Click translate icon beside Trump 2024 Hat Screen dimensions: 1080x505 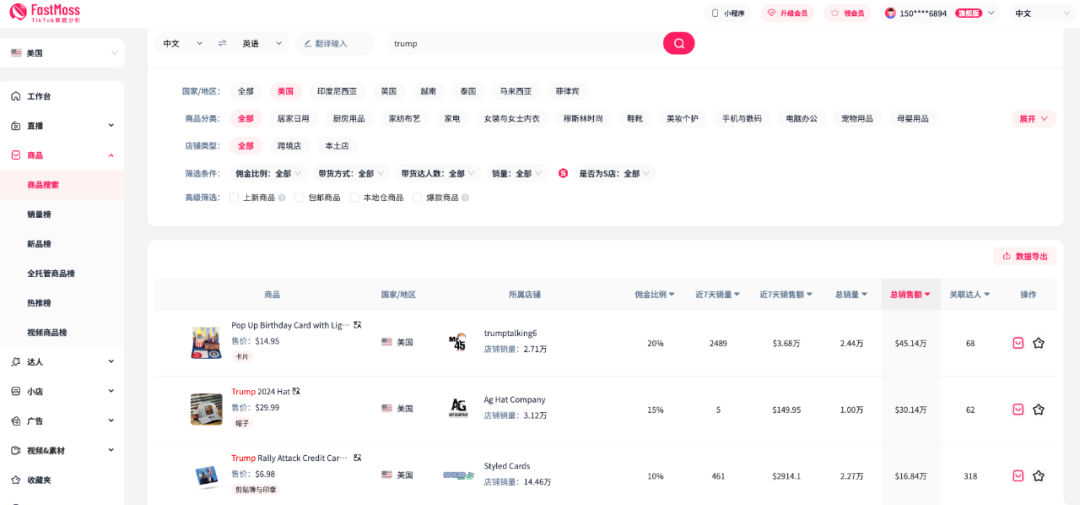point(297,391)
